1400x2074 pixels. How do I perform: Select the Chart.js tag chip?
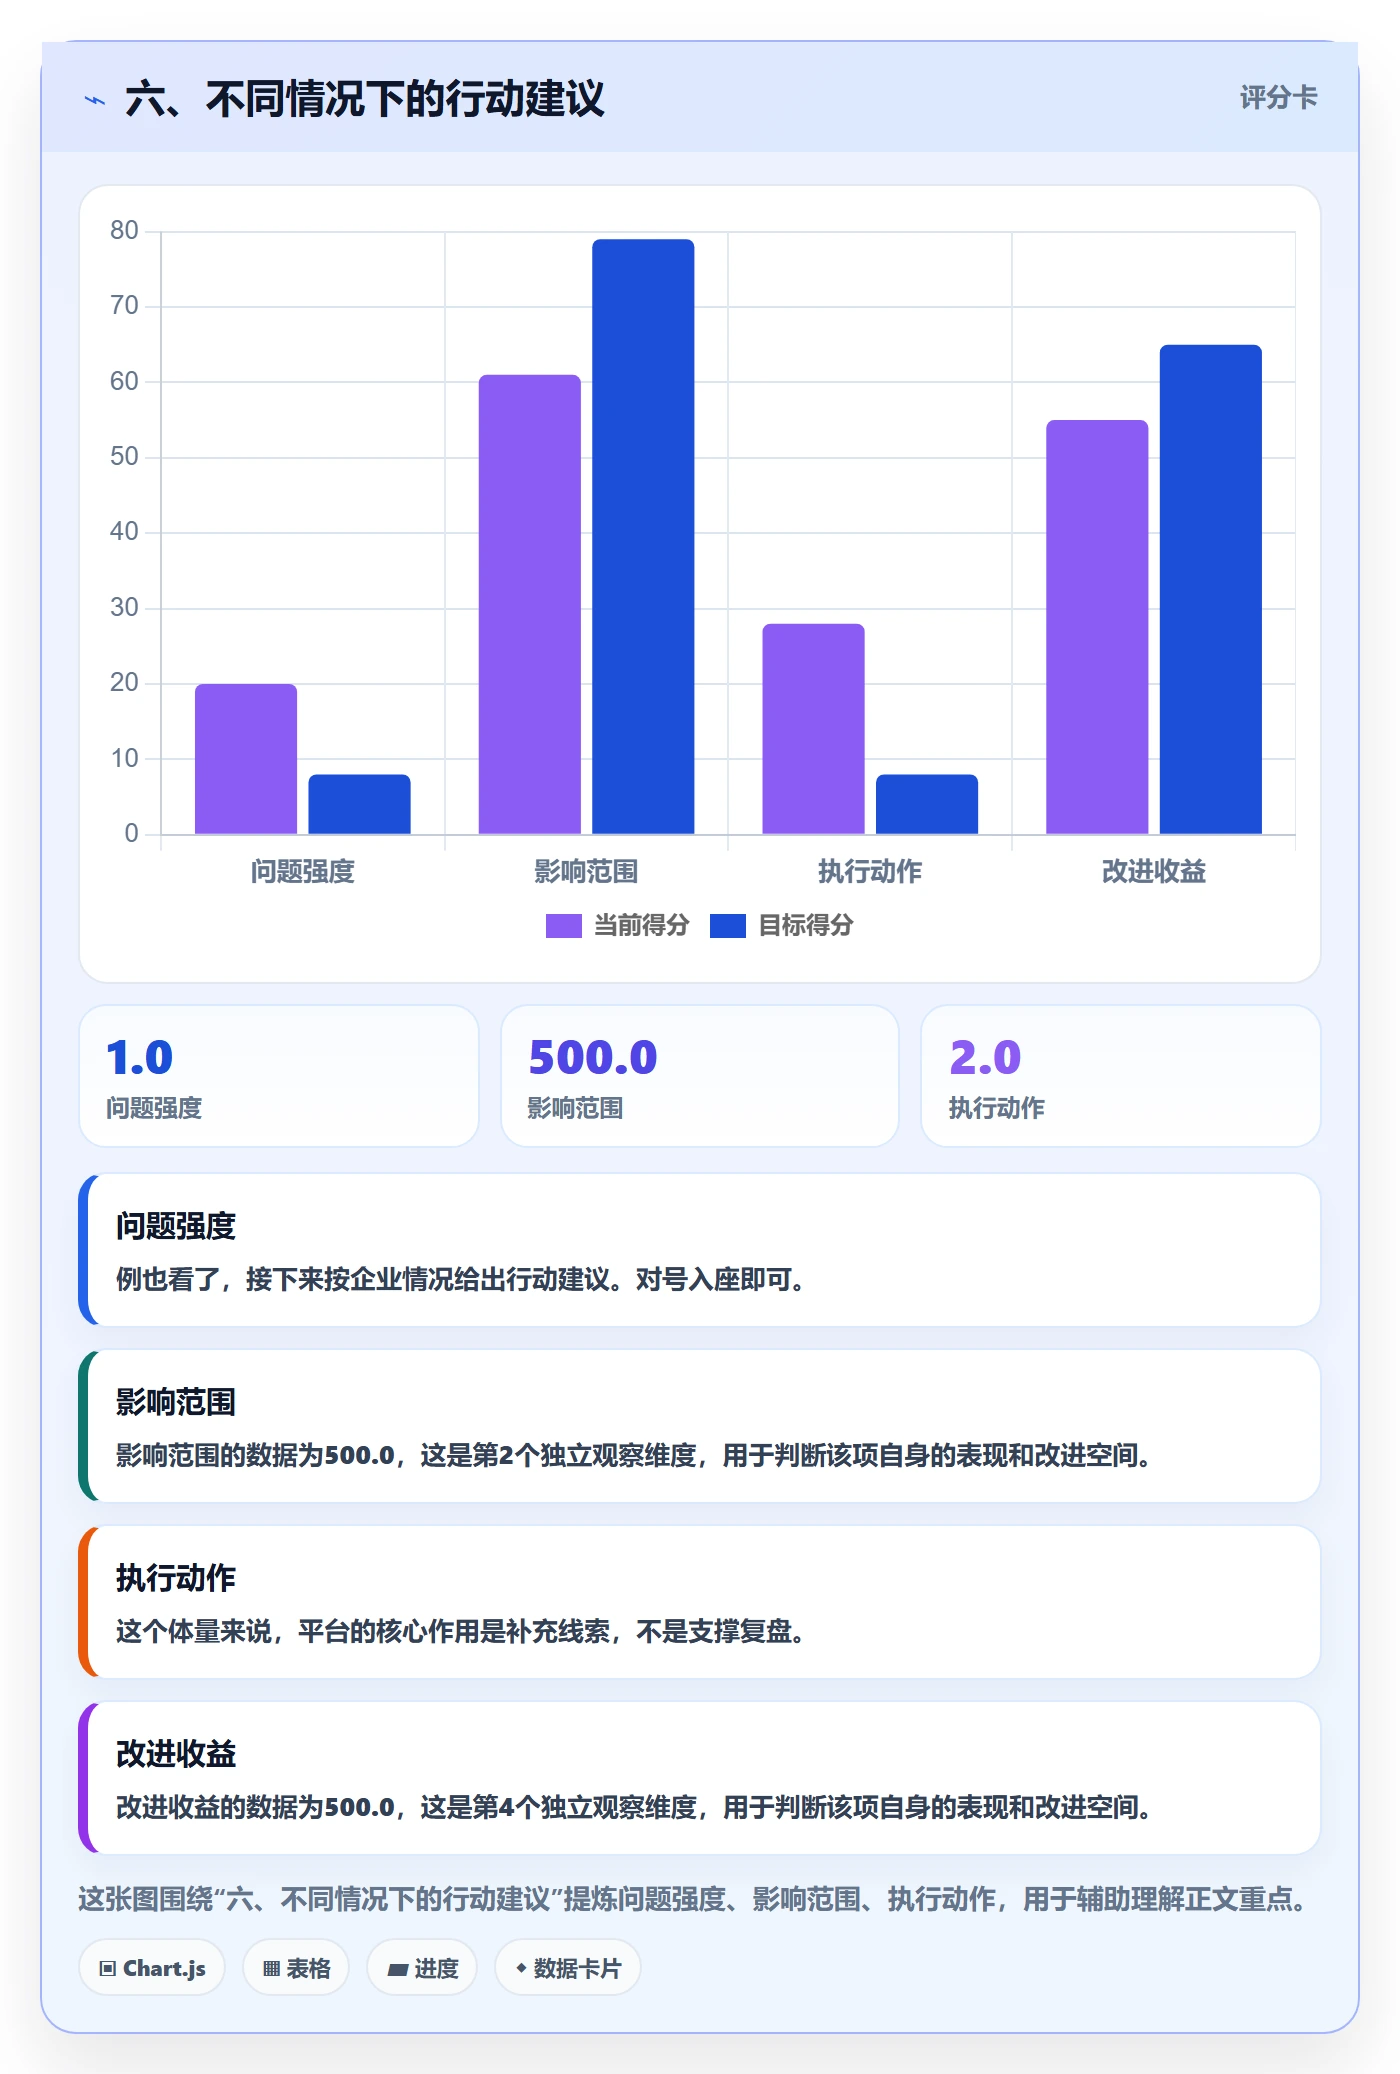click(152, 1968)
